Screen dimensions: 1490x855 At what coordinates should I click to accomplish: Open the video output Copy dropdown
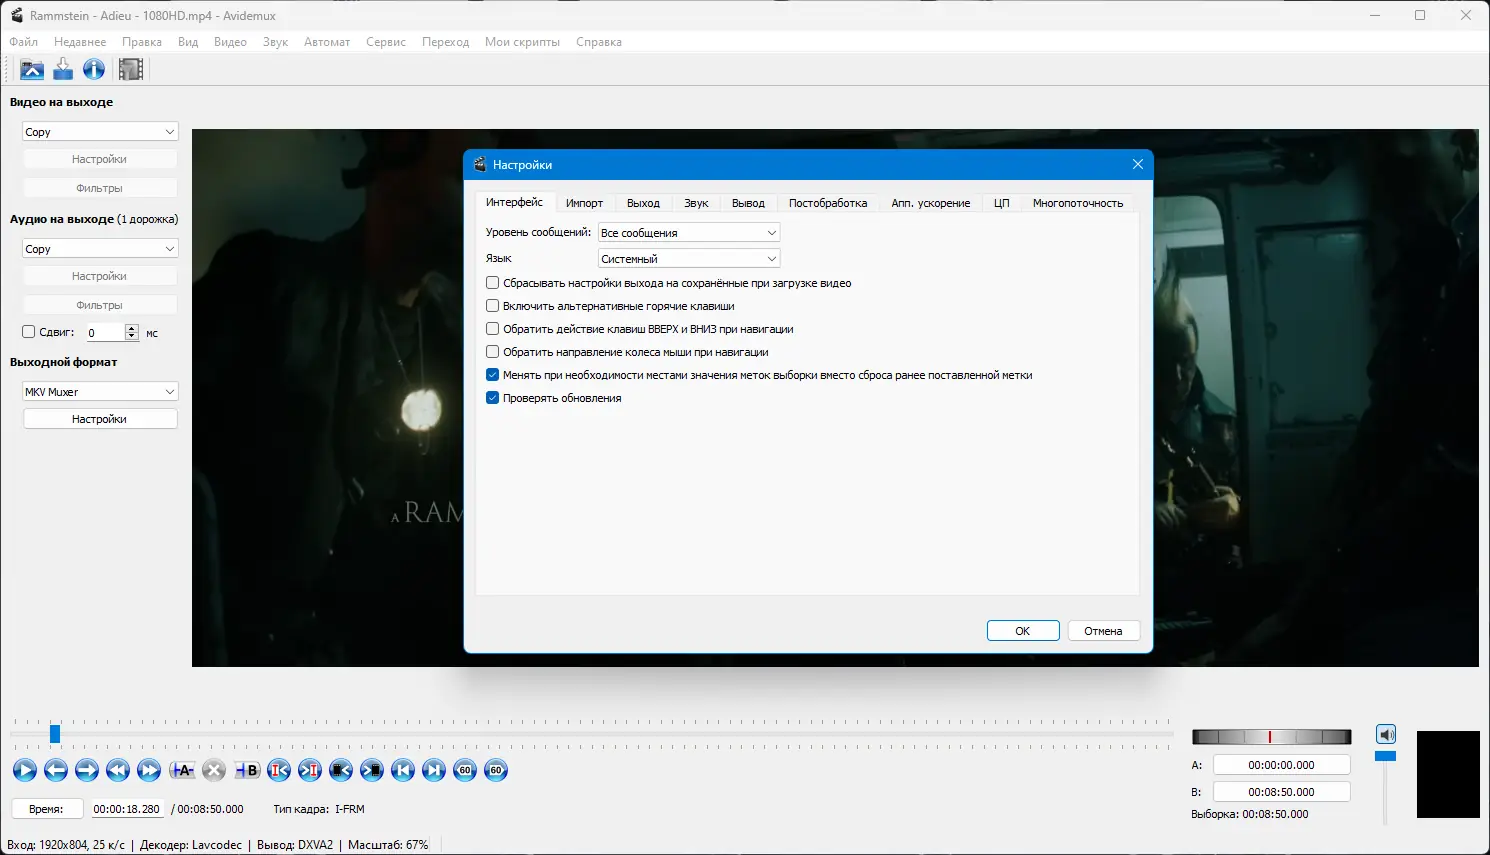pyautogui.click(x=100, y=132)
